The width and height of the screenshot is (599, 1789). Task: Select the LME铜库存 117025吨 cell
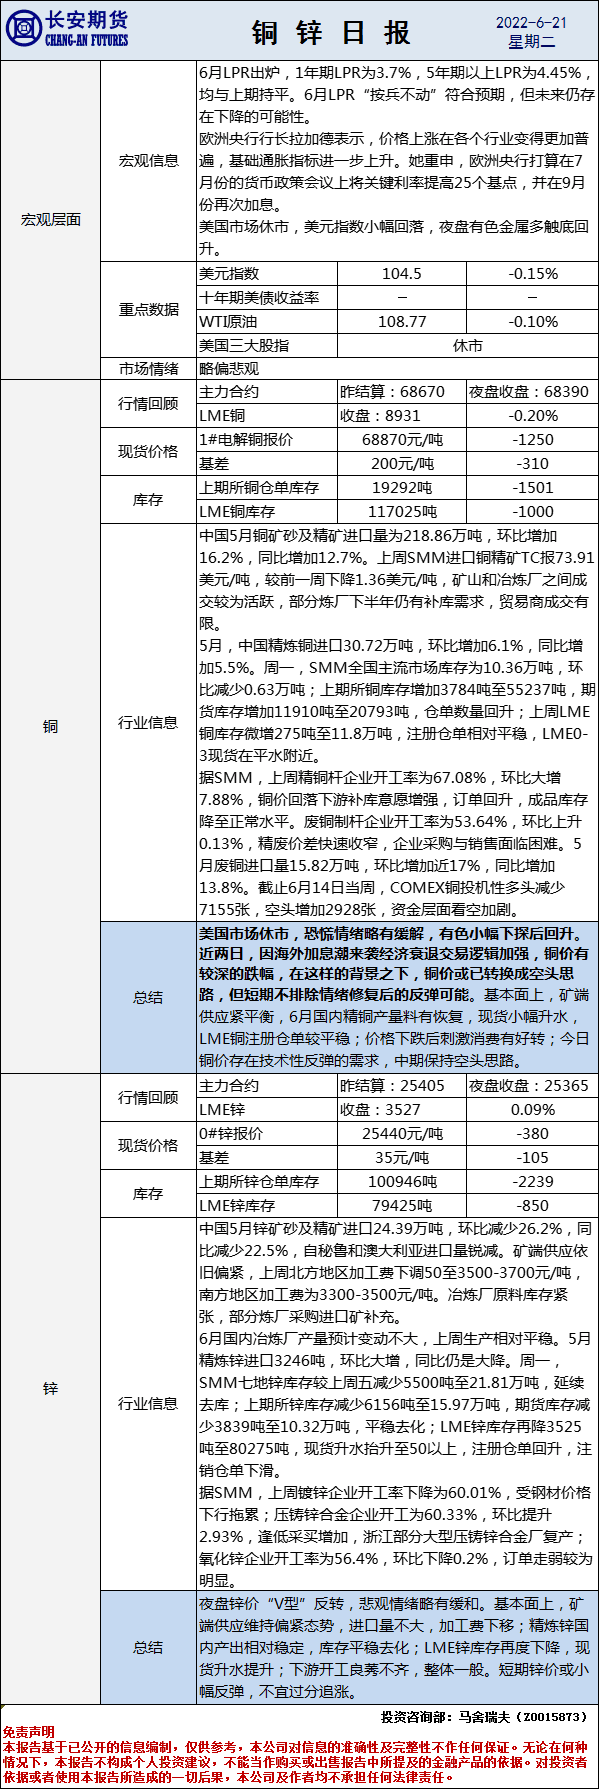[x=402, y=511]
